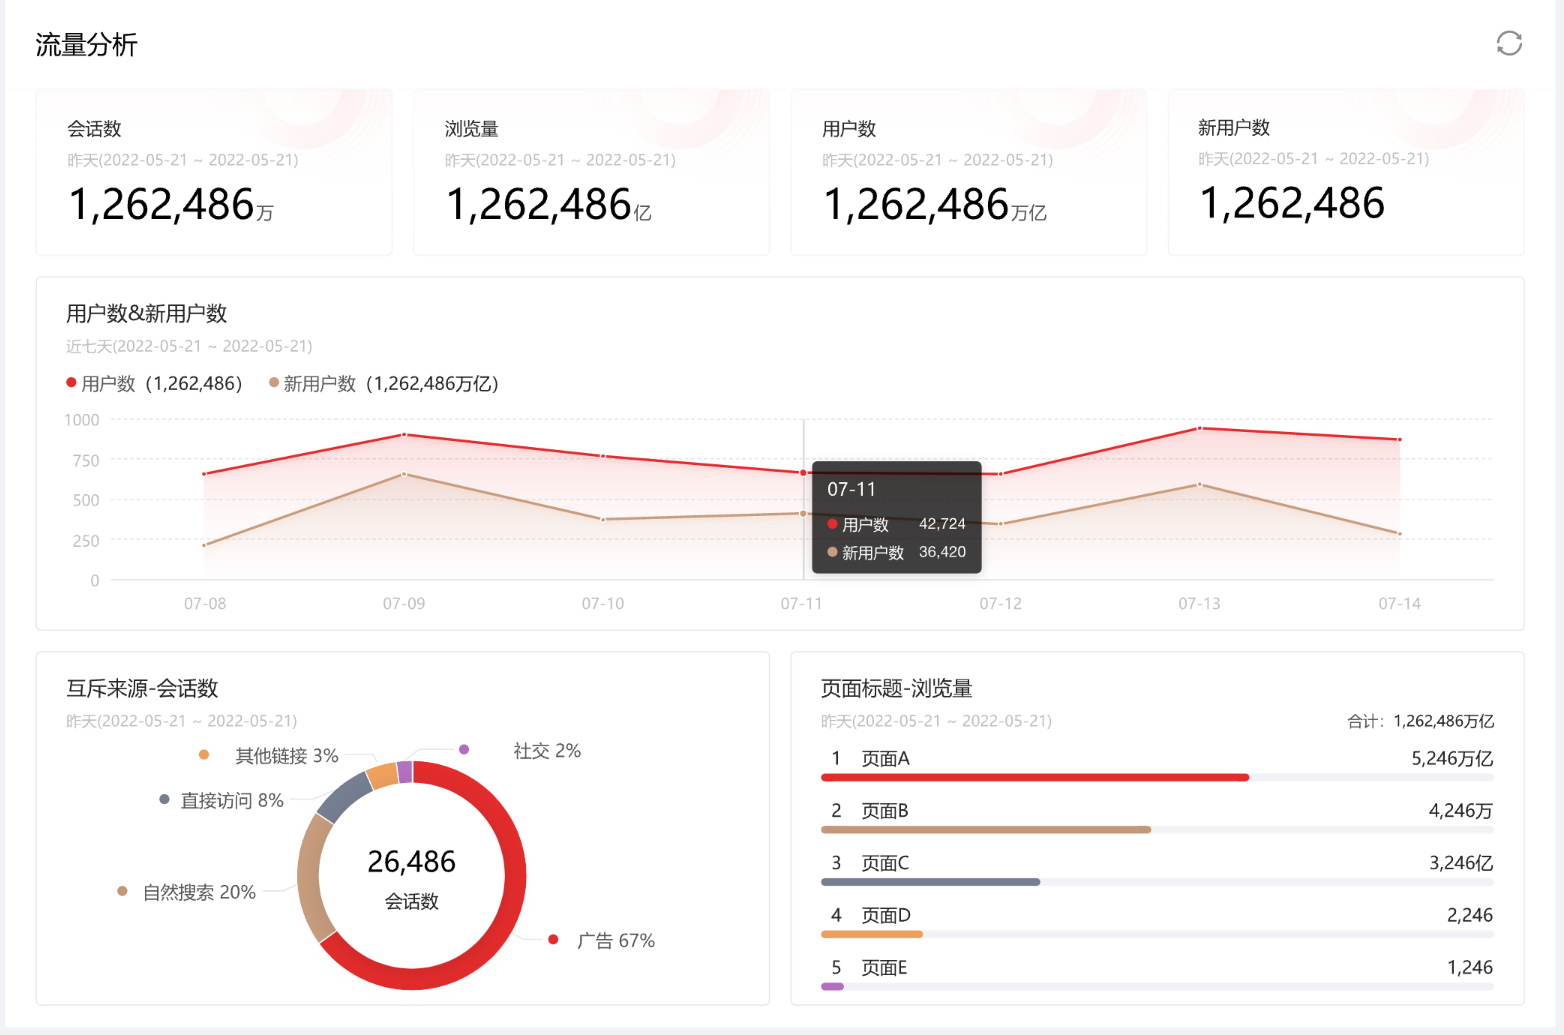Viewport: 1564px width, 1035px height.
Task: Click the 页面A row in 页面标题-浏览量 list
Action: tap(885, 758)
